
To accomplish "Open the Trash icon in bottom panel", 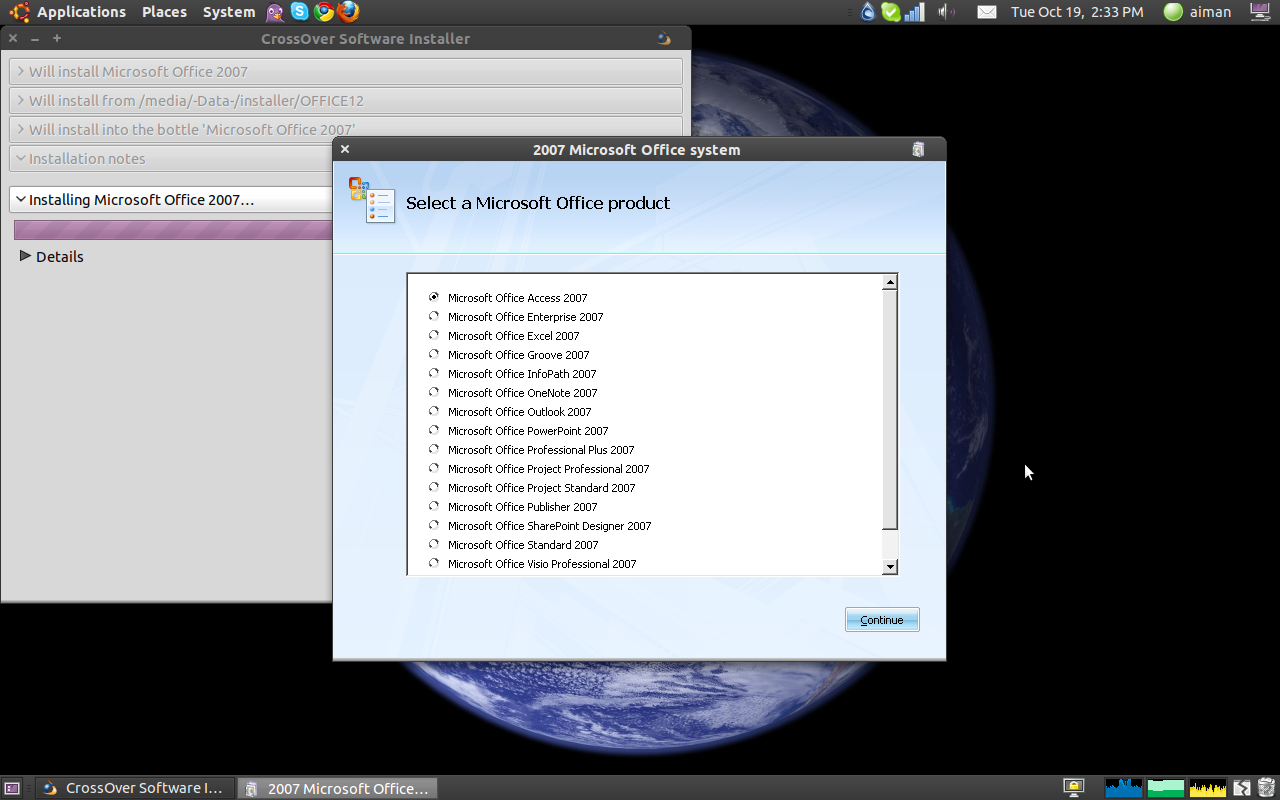I will 1266,788.
